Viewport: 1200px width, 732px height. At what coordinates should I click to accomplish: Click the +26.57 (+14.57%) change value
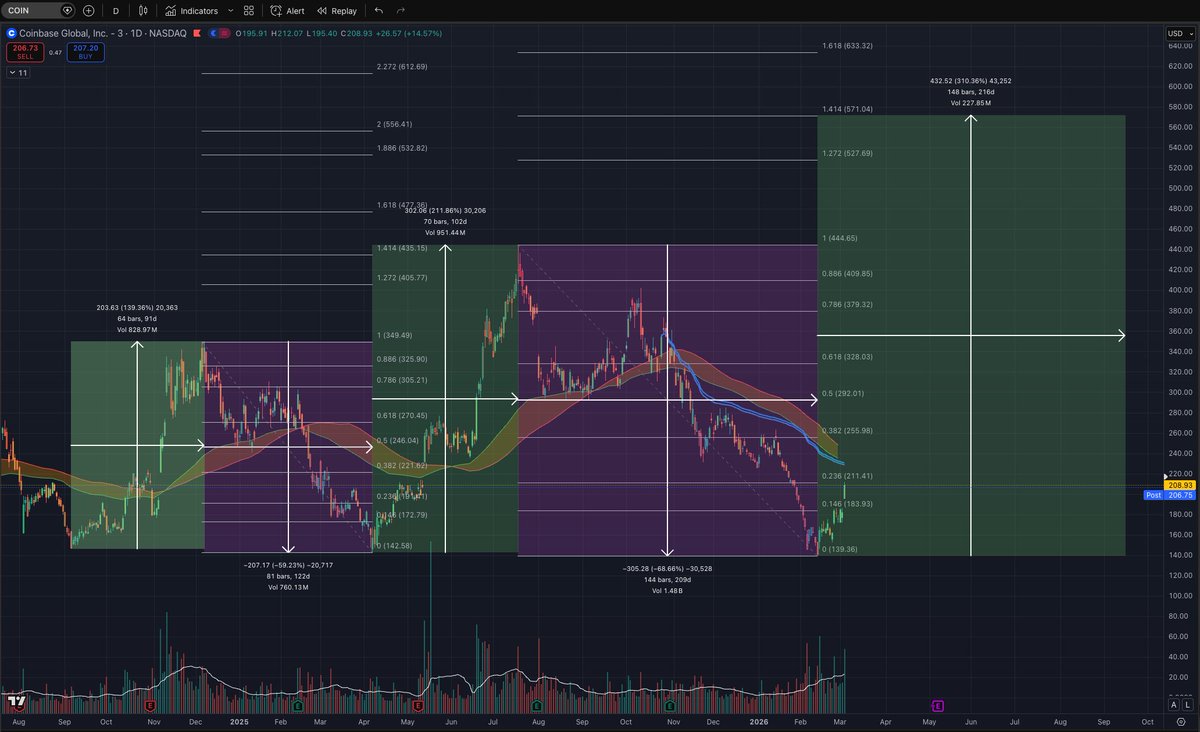point(408,33)
